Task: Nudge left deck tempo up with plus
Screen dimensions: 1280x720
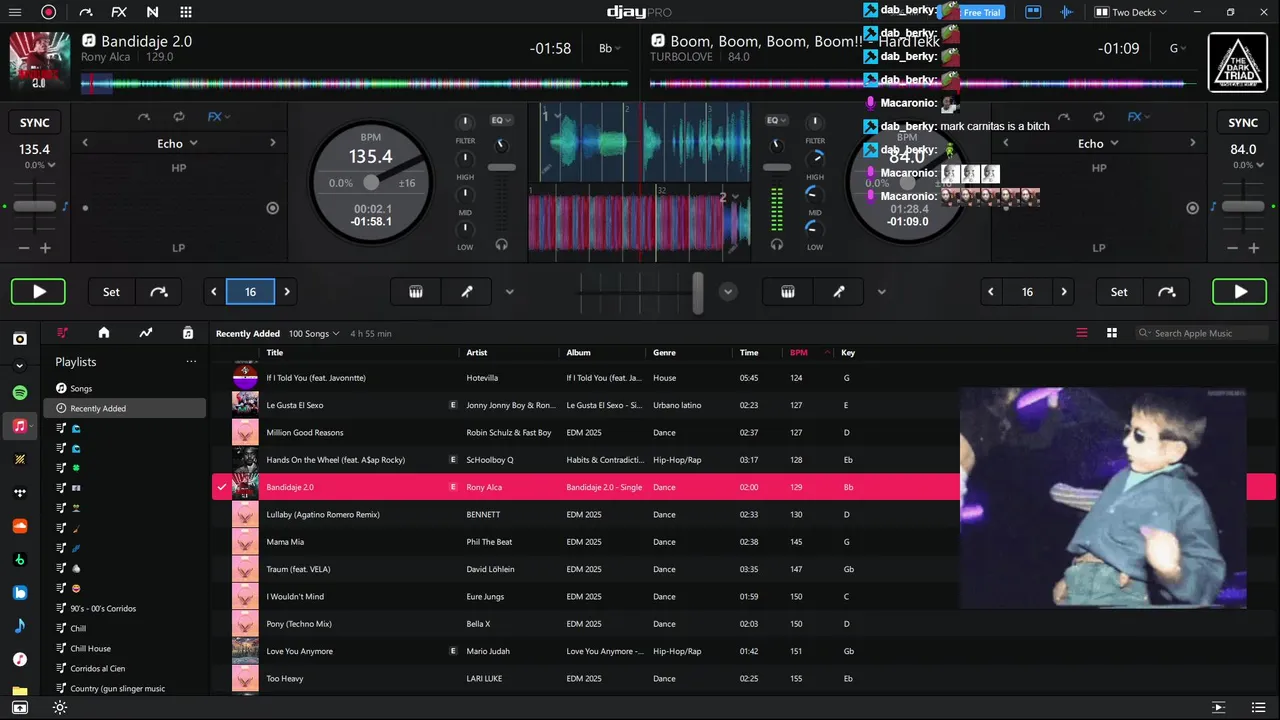Action: point(45,248)
